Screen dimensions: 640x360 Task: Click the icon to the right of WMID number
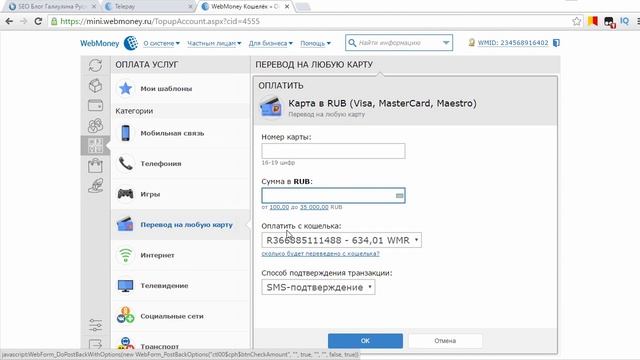click(x=556, y=43)
